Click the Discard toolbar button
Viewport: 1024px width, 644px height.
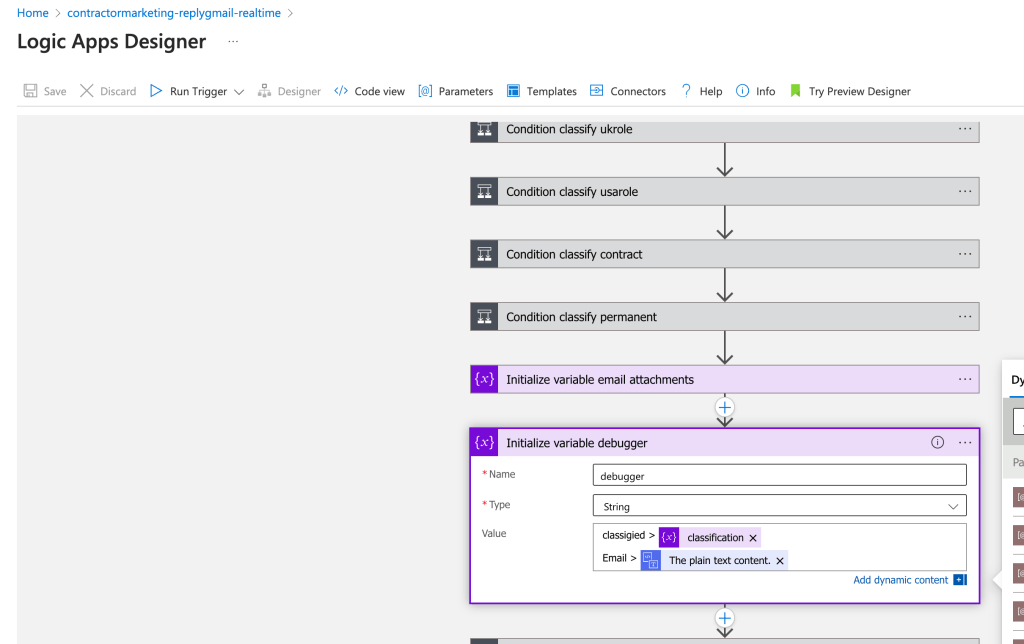pyautogui.click(x=108, y=91)
